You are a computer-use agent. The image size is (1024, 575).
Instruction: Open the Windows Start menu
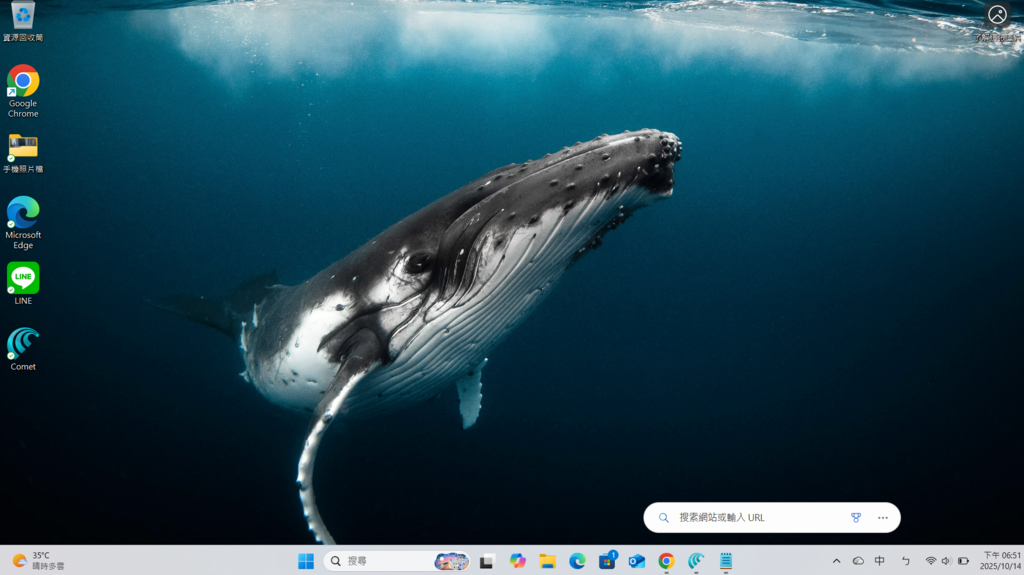pos(306,561)
